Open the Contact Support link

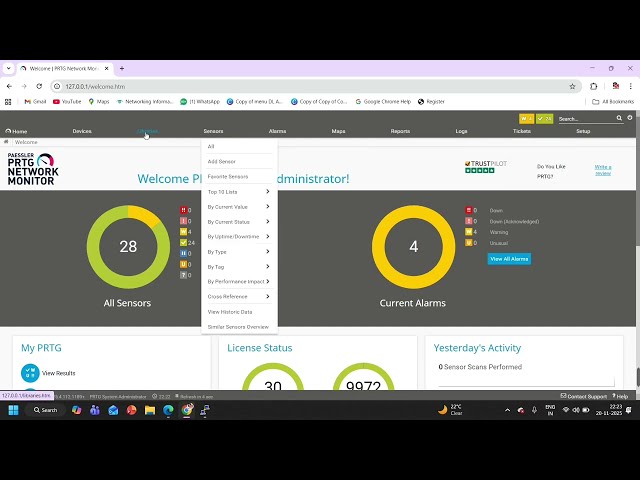tap(584, 396)
